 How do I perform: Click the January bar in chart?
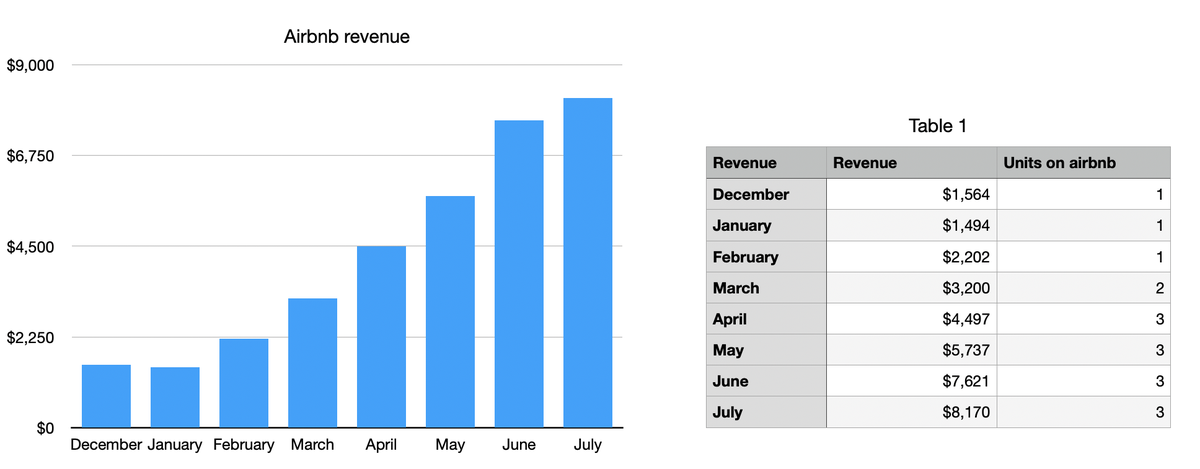(x=175, y=398)
